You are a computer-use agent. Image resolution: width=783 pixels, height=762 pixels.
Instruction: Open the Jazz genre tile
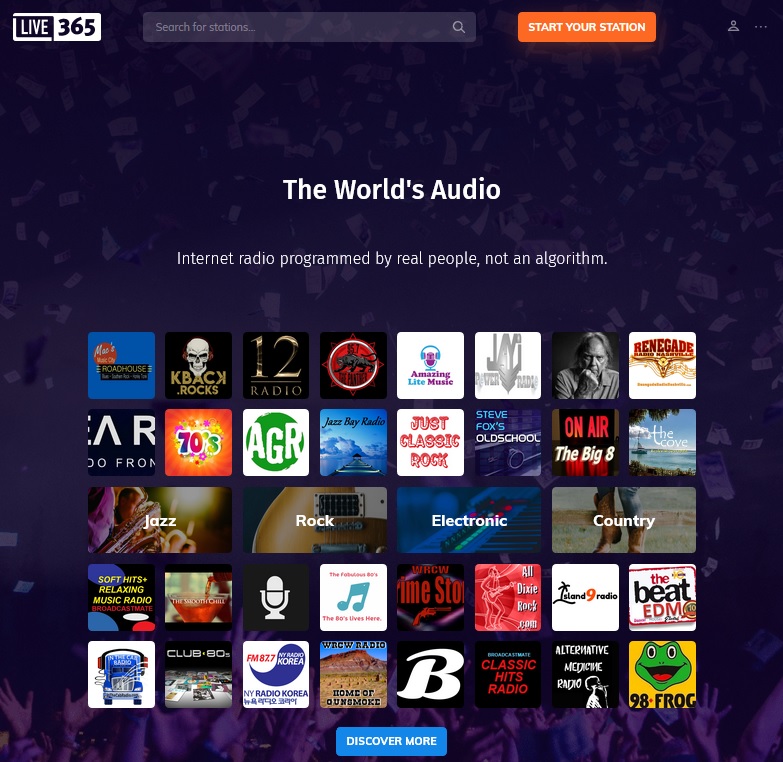point(160,520)
